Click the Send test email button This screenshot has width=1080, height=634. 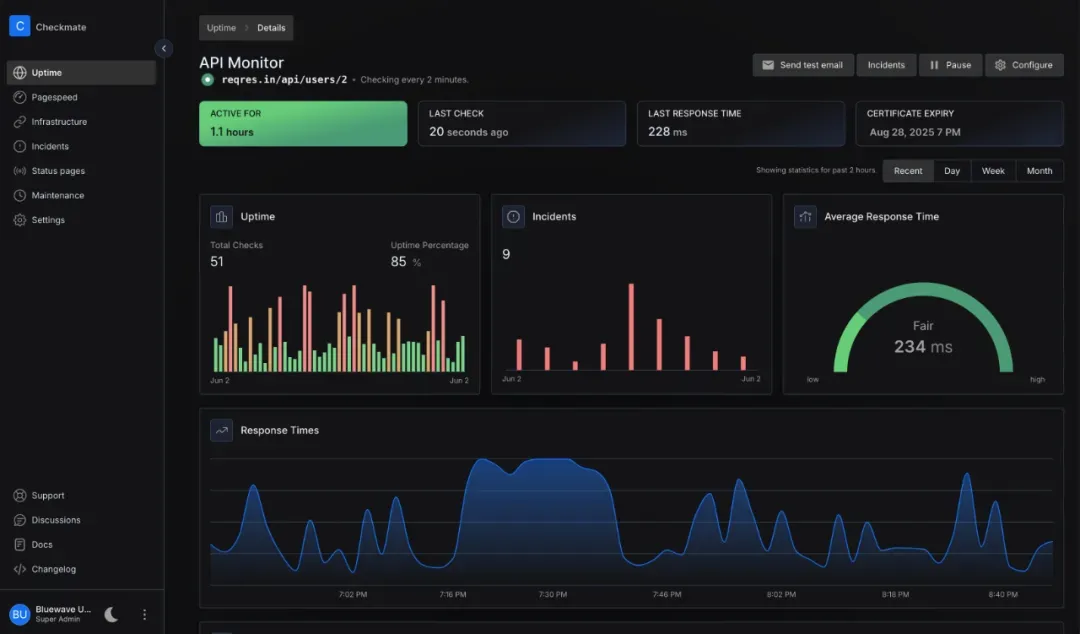801,65
